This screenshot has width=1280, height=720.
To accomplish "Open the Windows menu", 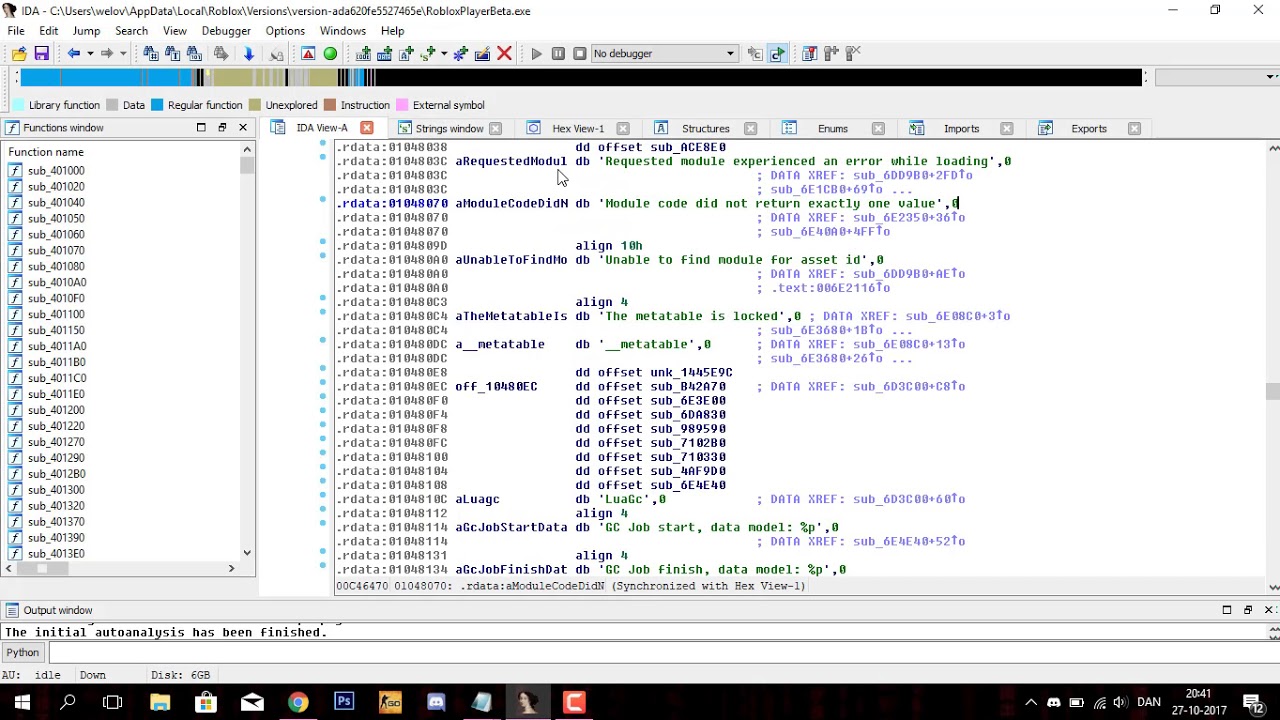I will [x=343, y=31].
